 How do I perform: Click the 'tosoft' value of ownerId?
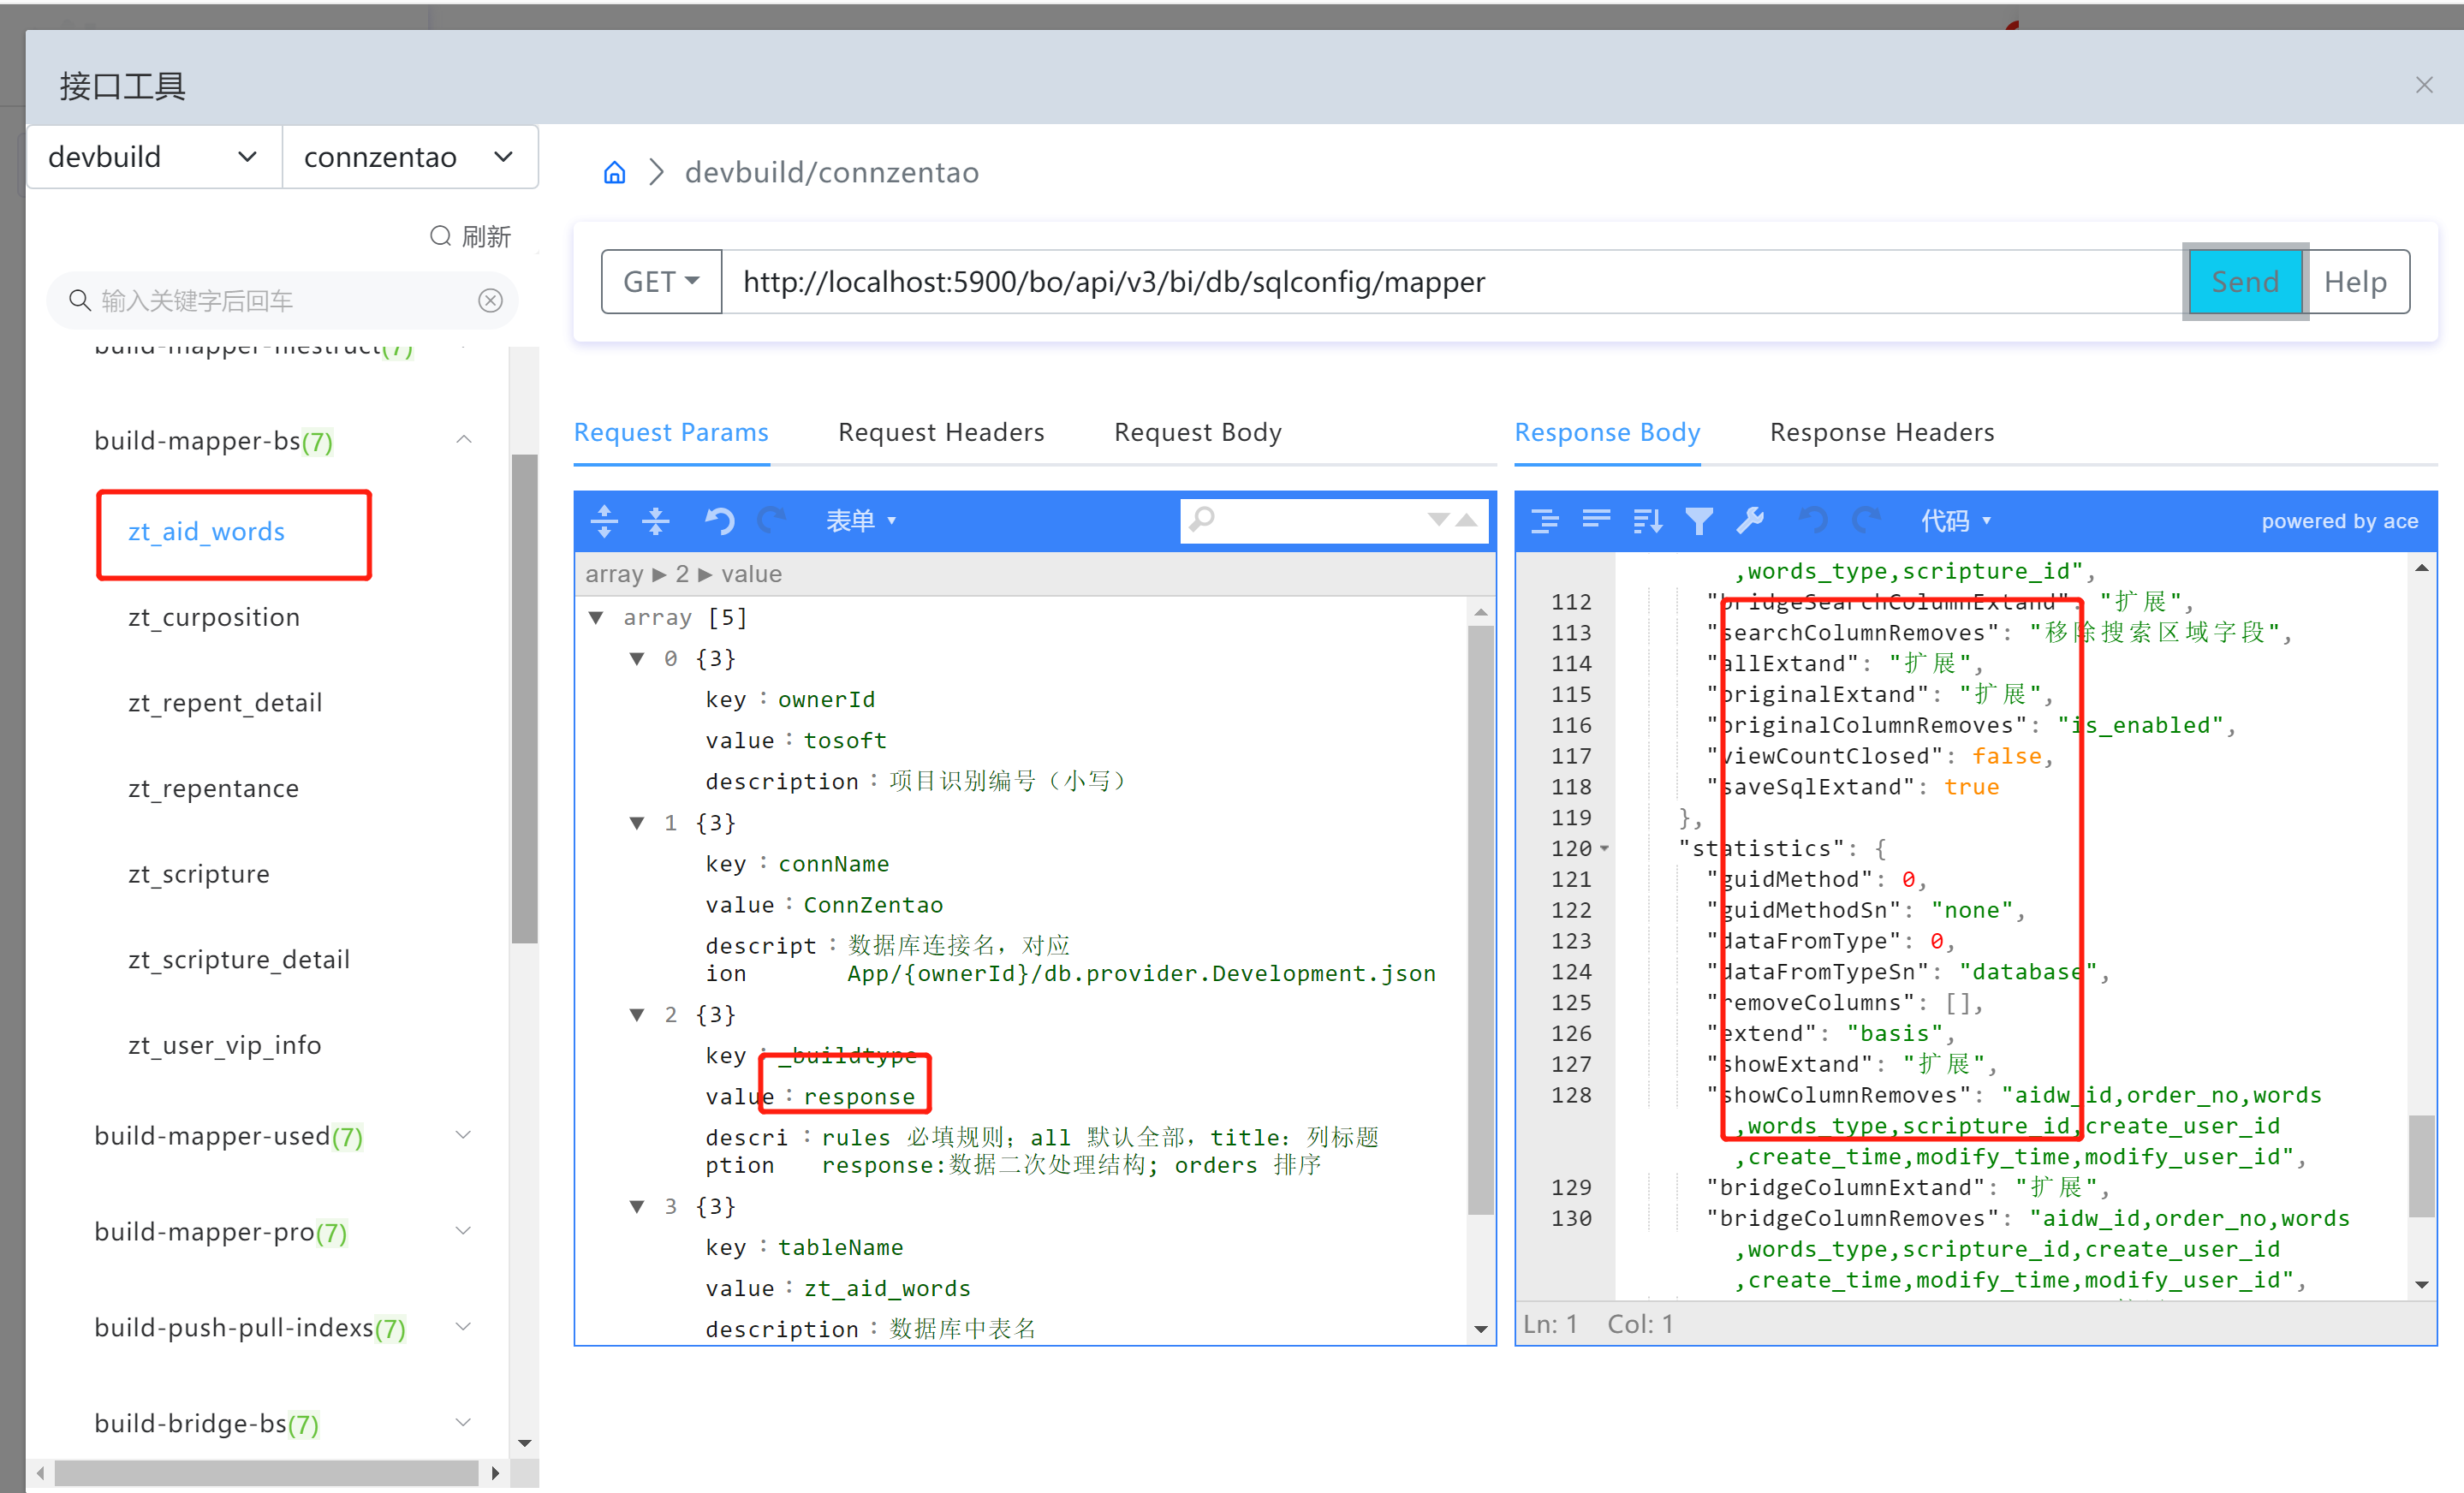coord(845,740)
